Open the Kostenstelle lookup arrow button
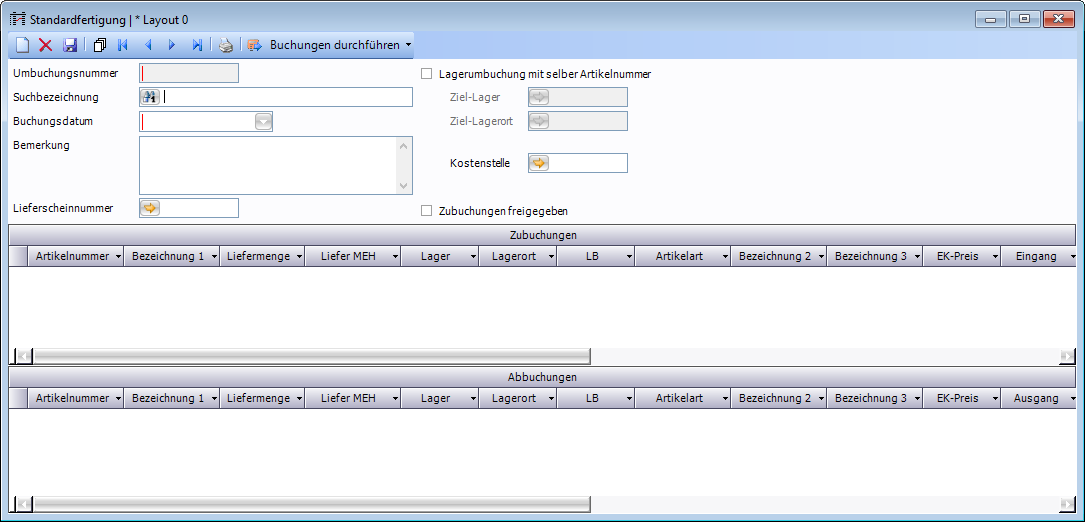The image size is (1085, 522). point(539,163)
